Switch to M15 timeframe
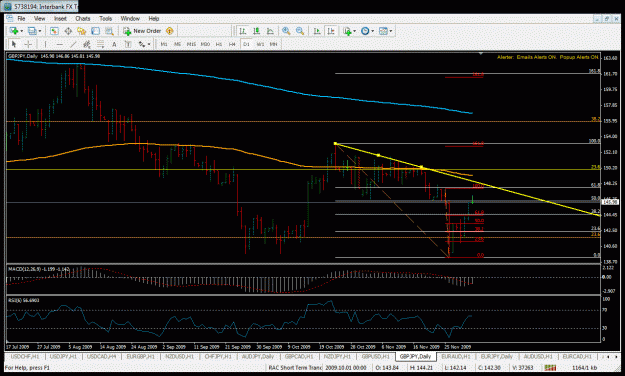Screen dimensions: 625x376 pyautogui.click(x=191, y=44)
